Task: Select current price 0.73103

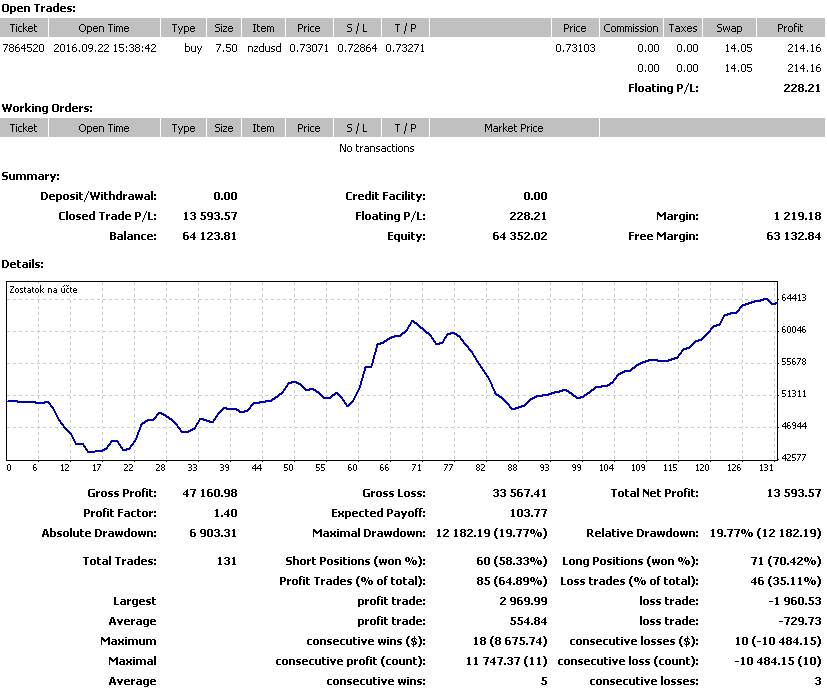Action: [x=575, y=48]
